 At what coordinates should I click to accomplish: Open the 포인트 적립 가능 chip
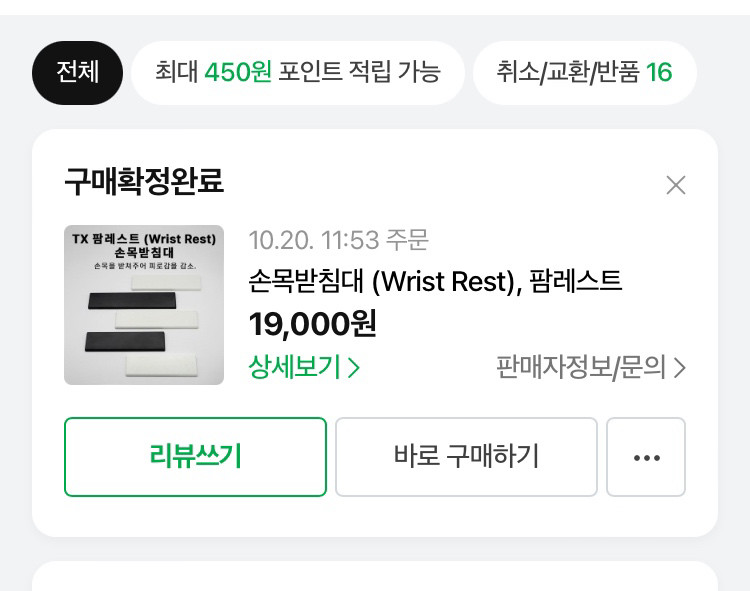point(298,73)
